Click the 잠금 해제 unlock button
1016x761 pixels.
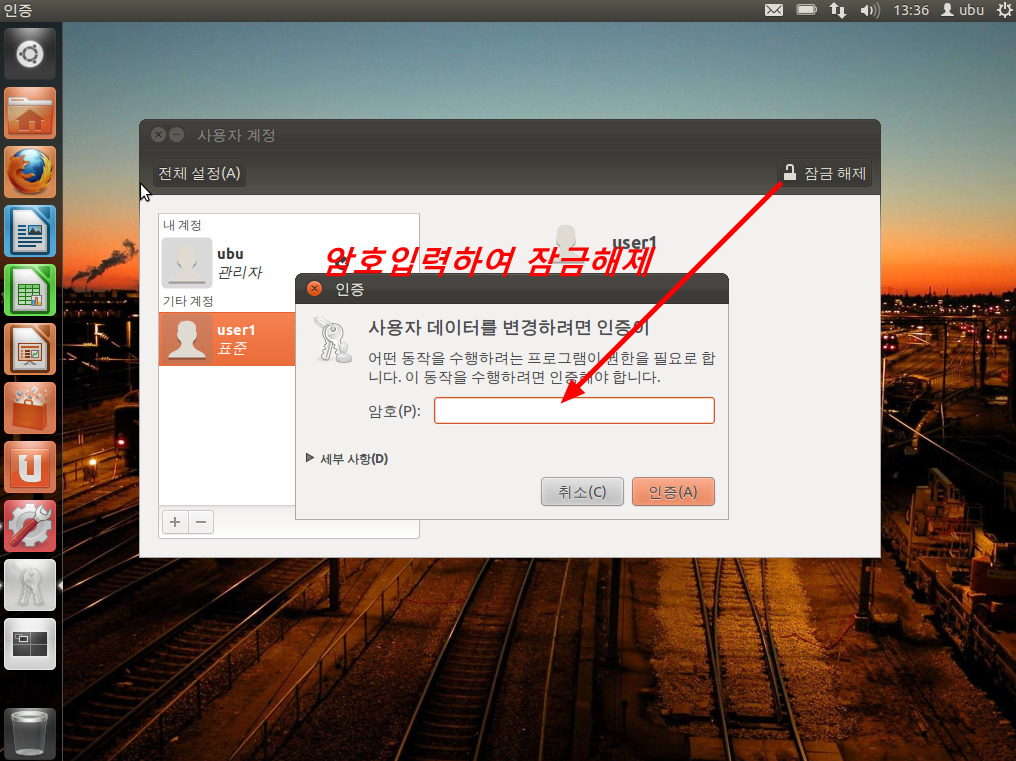[x=825, y=173]
